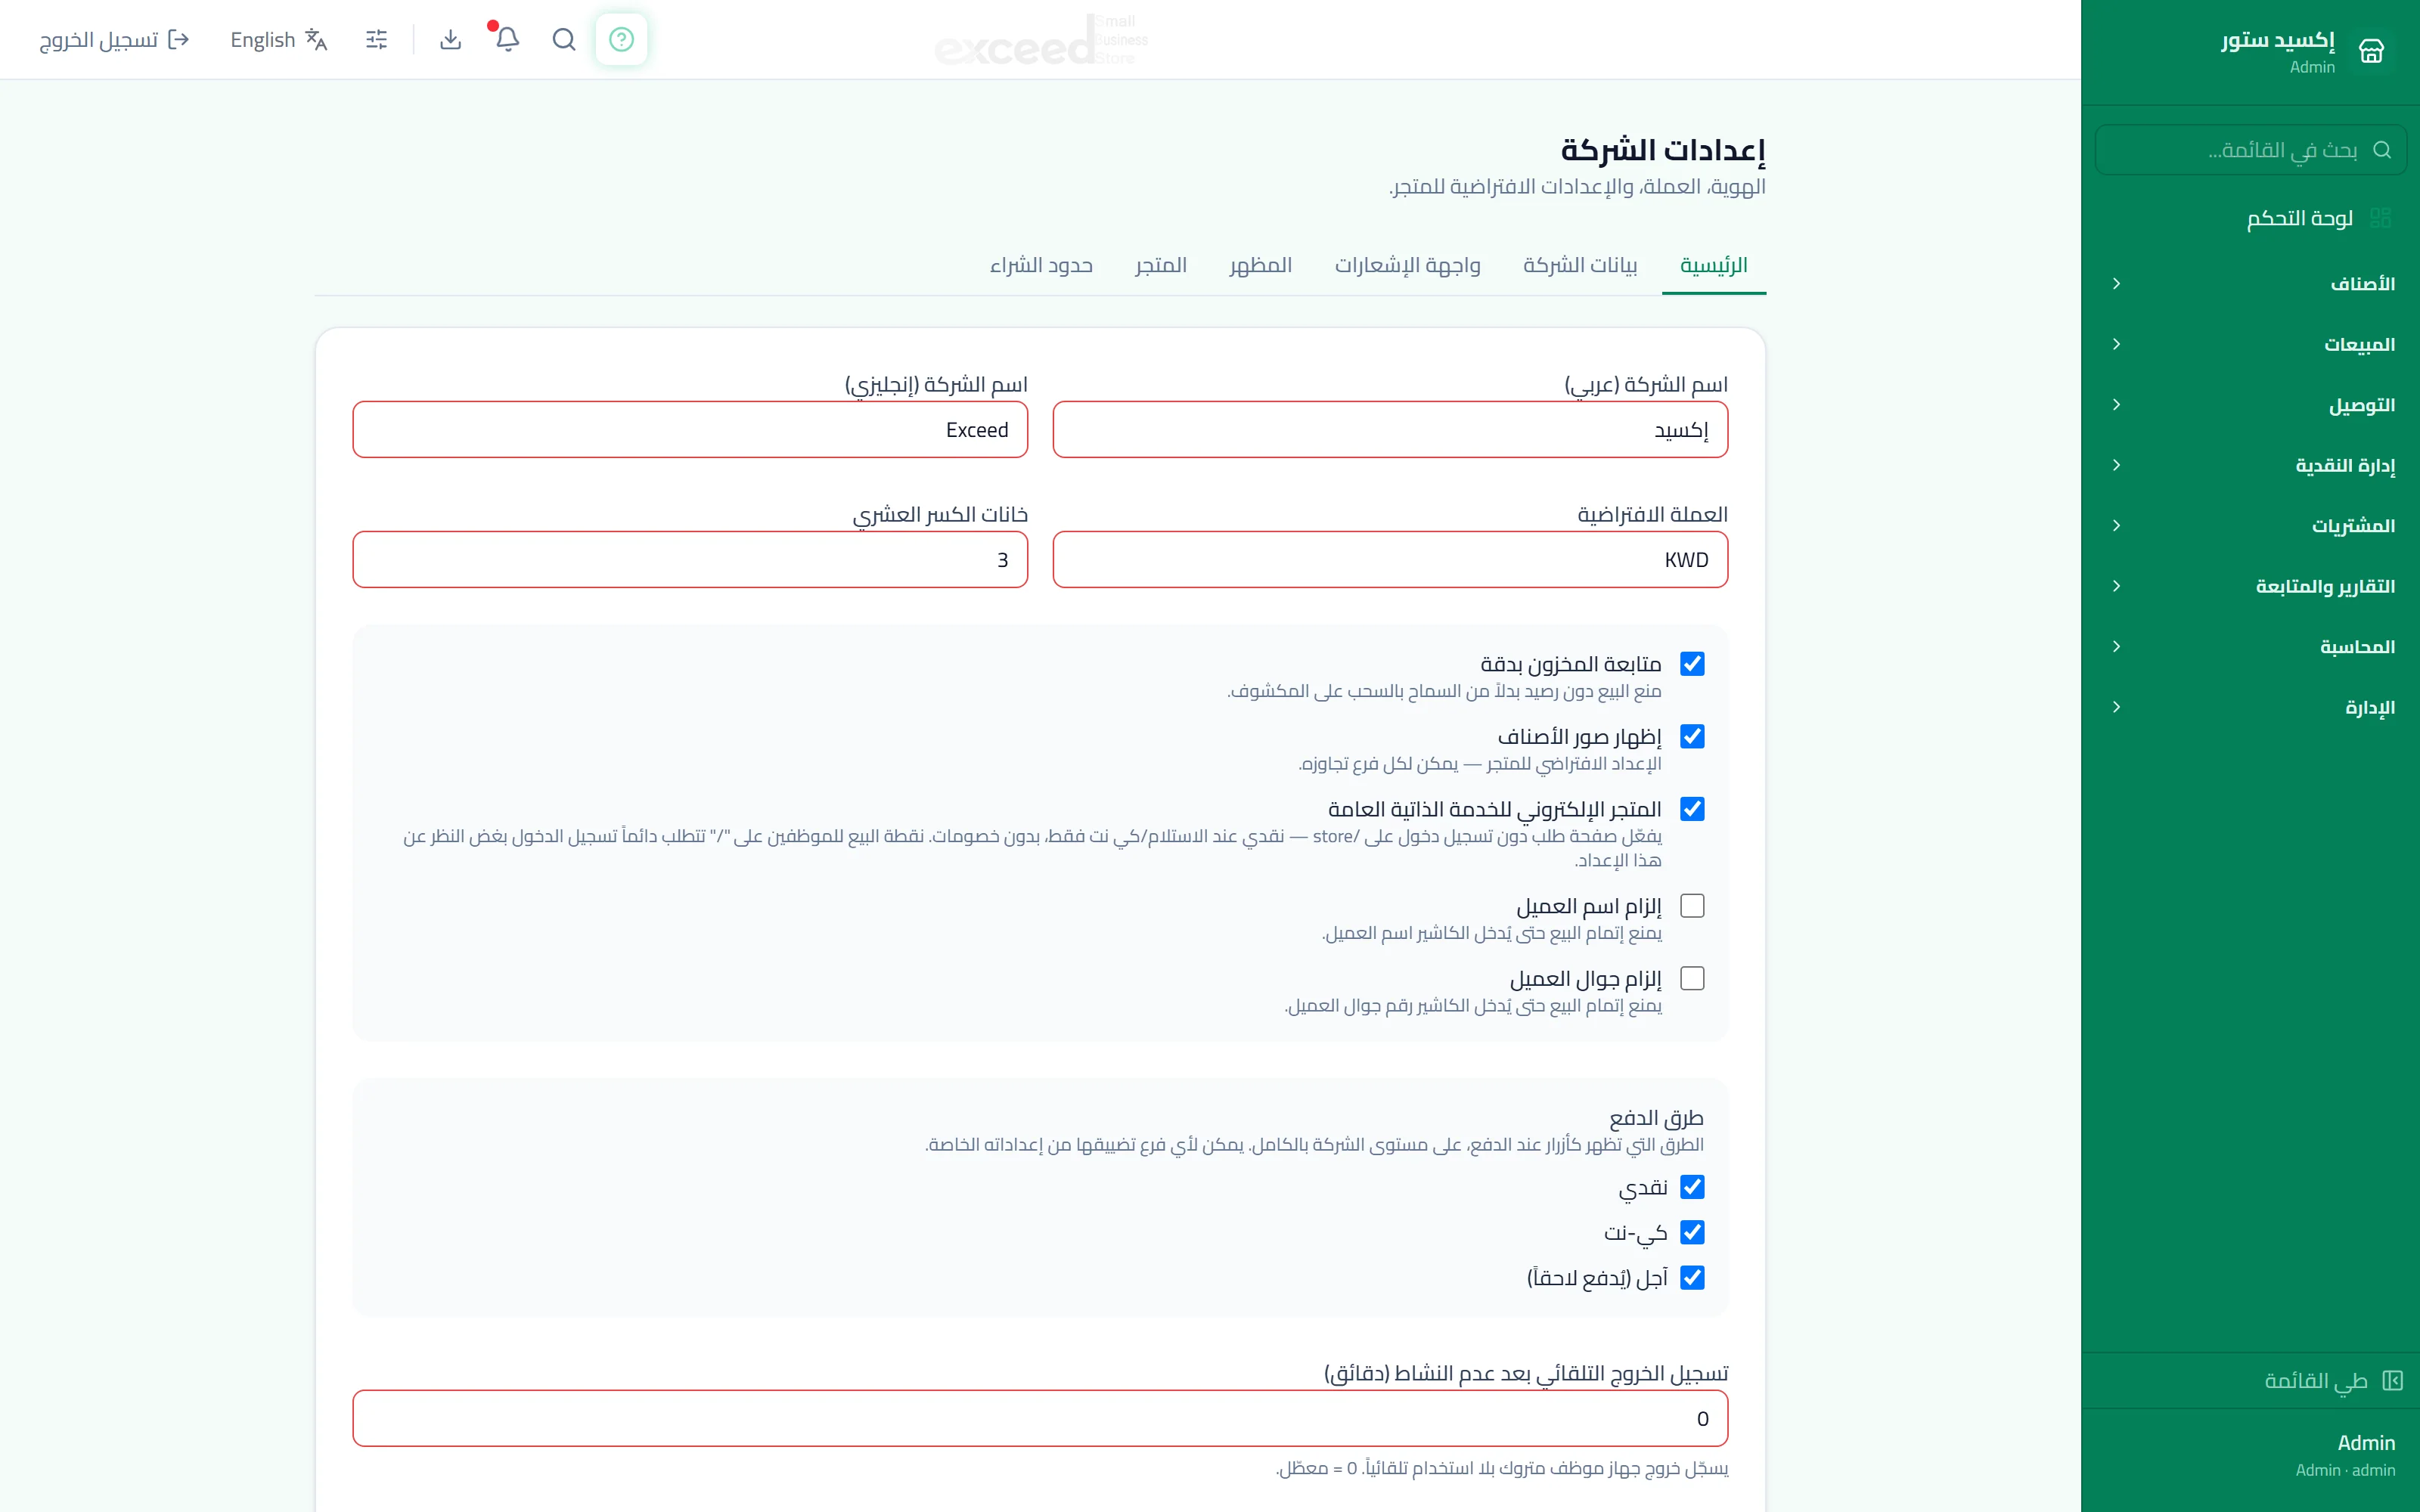Click the logout arrow icon

coord(179,39)
